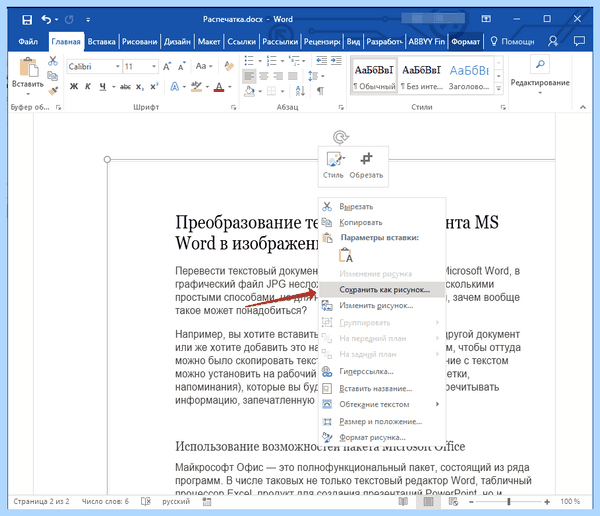Screen dimensions: 600x516
Task: Increase paragraph indent
Action: pyautogui.click(x=336, y=60)
